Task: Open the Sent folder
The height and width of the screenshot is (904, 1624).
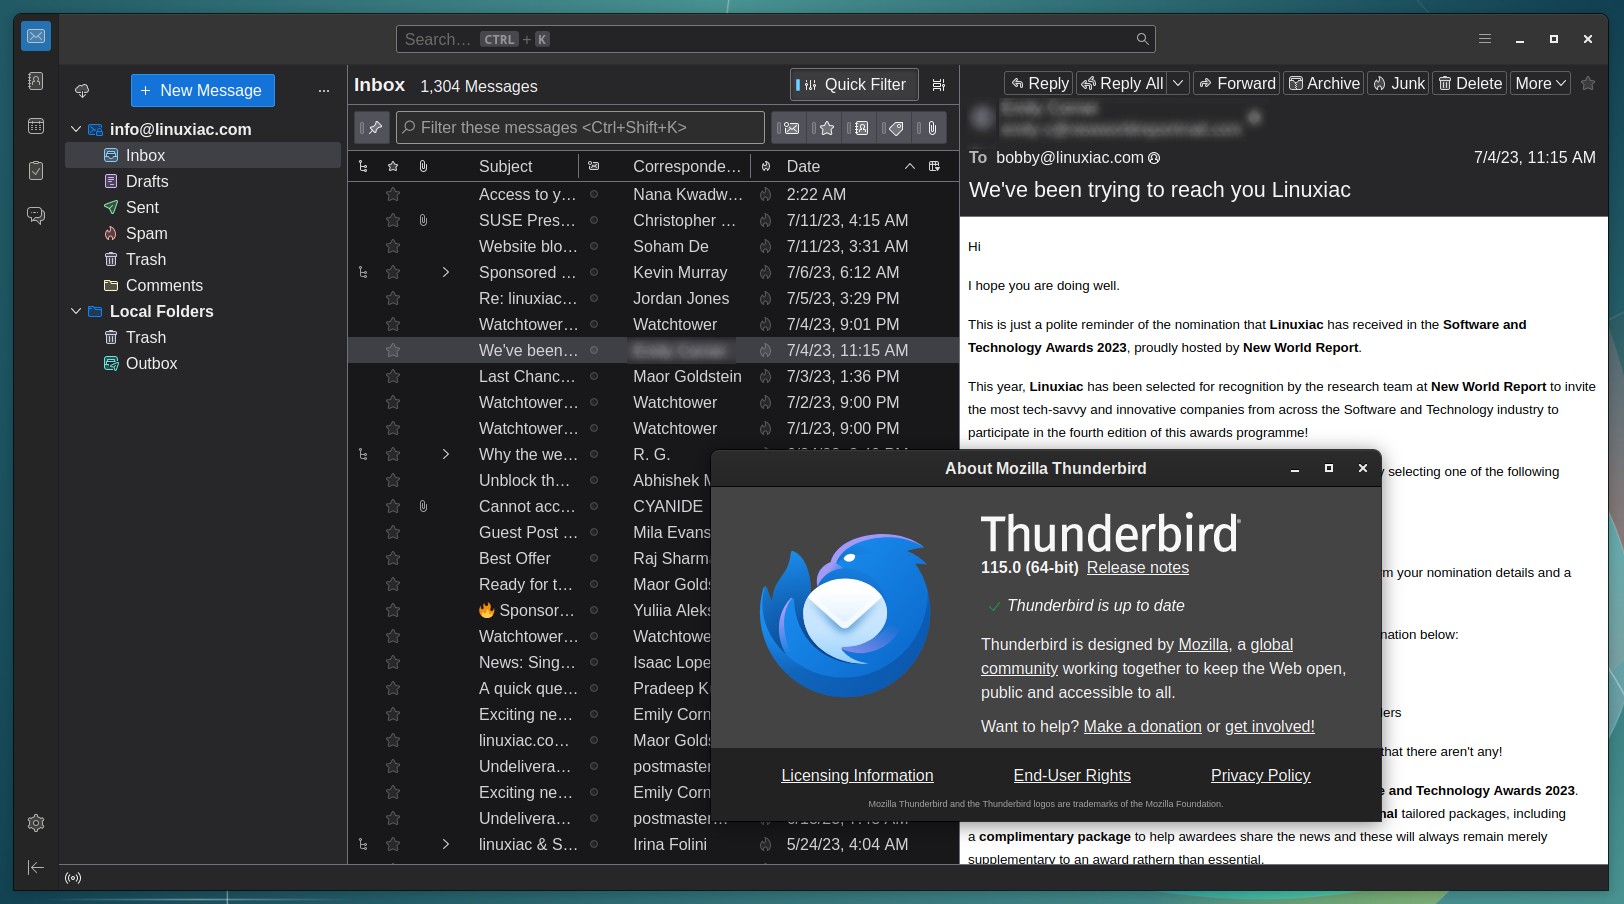Action: point(203,207)
